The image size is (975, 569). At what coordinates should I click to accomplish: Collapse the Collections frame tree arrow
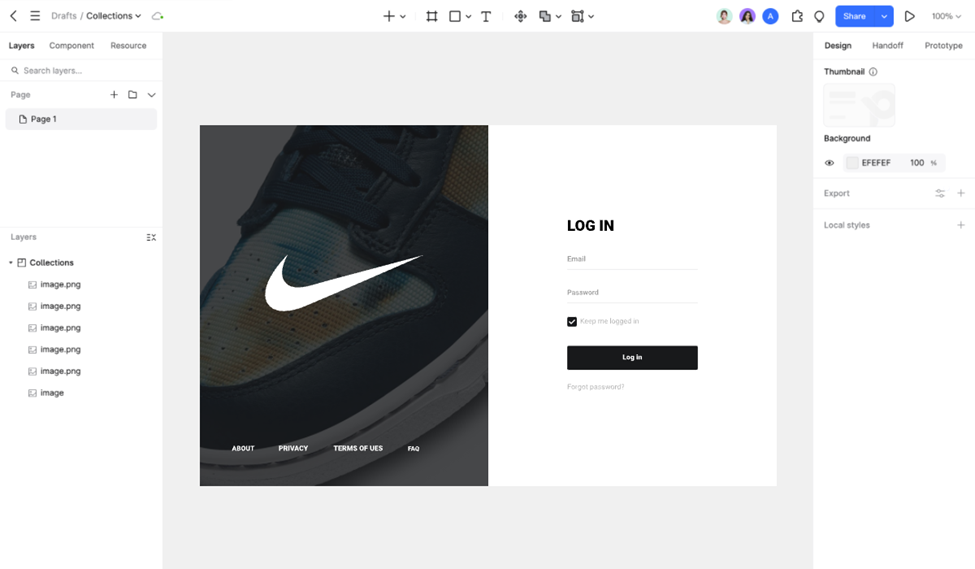pyautogui.click(x=11, y=262)
